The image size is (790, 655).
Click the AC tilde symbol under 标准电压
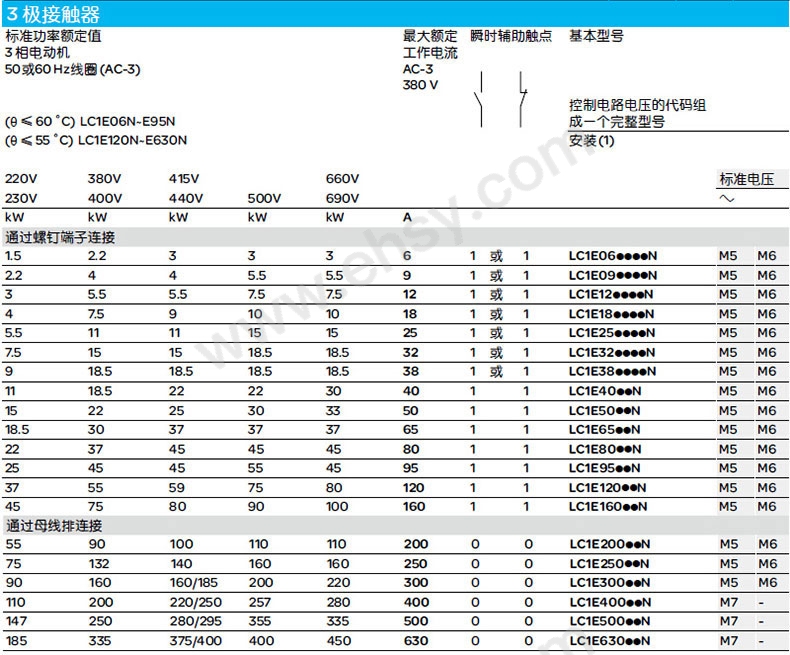tap(727, 199)
